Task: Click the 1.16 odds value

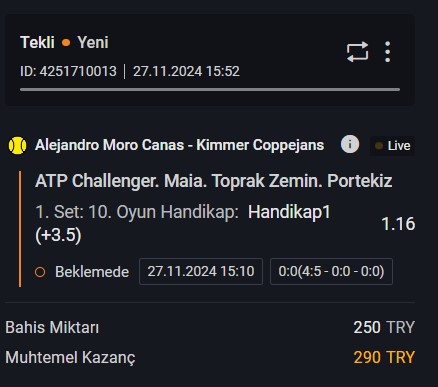Action: (398, 224)
